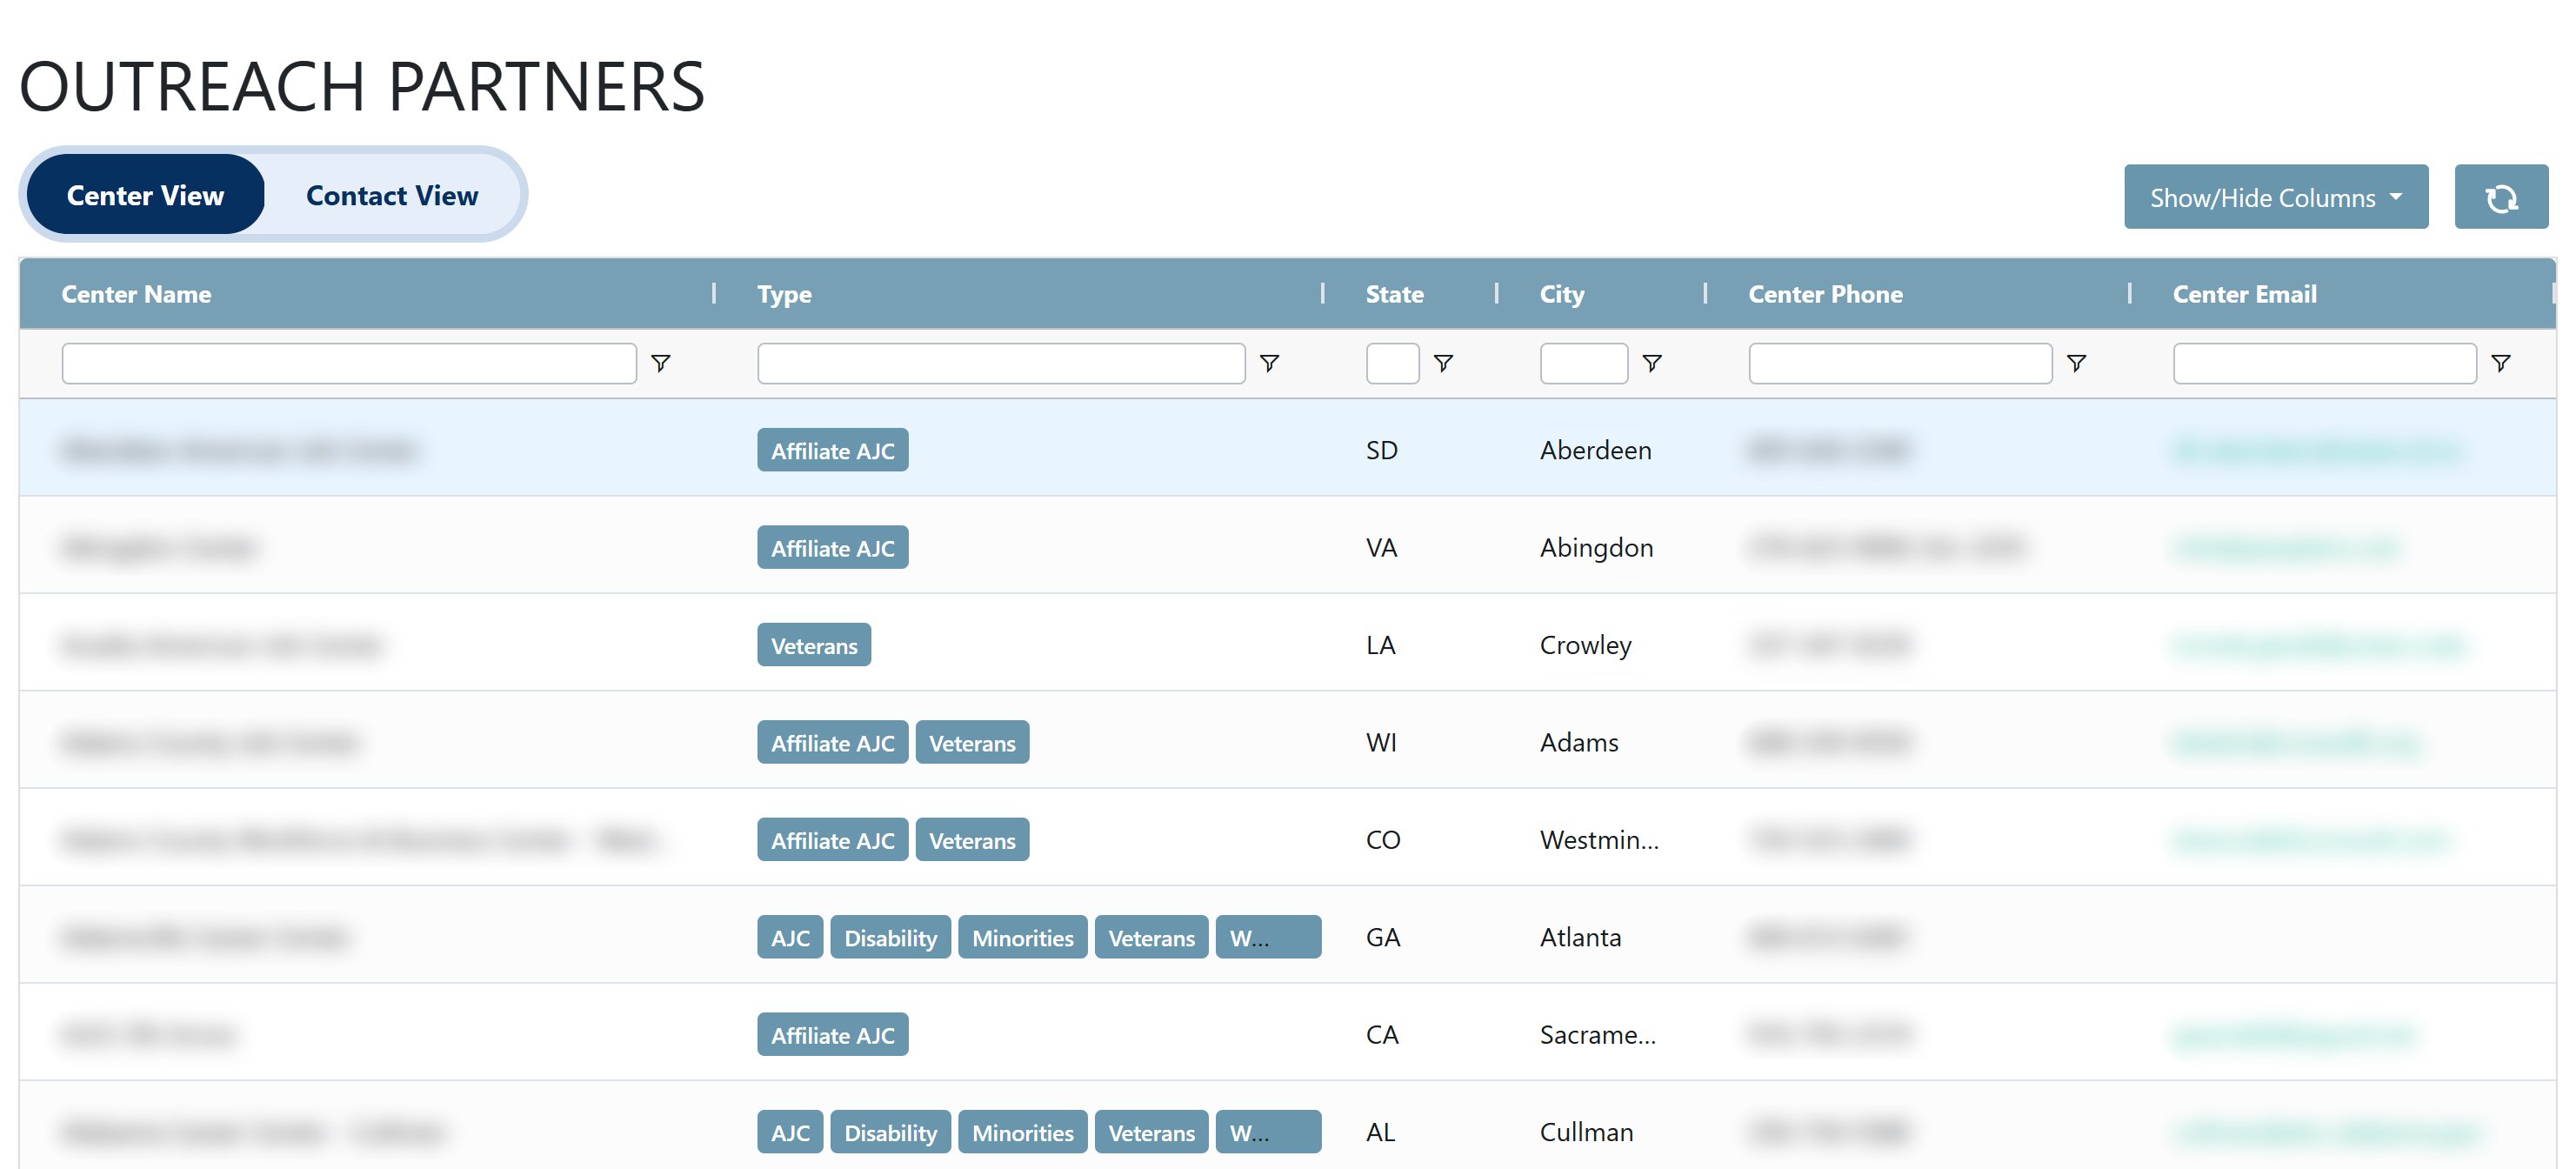Viewport: 2576px width, 1169px height.
Task: Click the Center Email filter icon
Action: [2500, 363]
